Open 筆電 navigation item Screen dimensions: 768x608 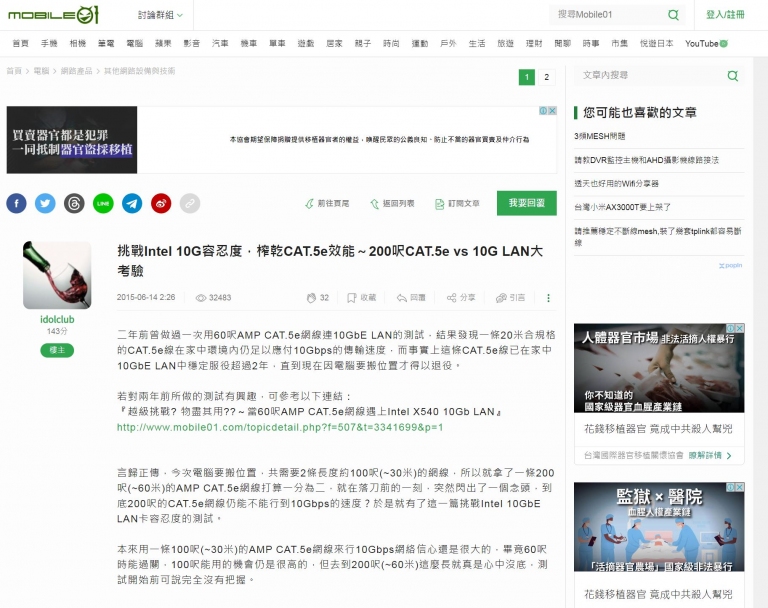tap(106, 43)
